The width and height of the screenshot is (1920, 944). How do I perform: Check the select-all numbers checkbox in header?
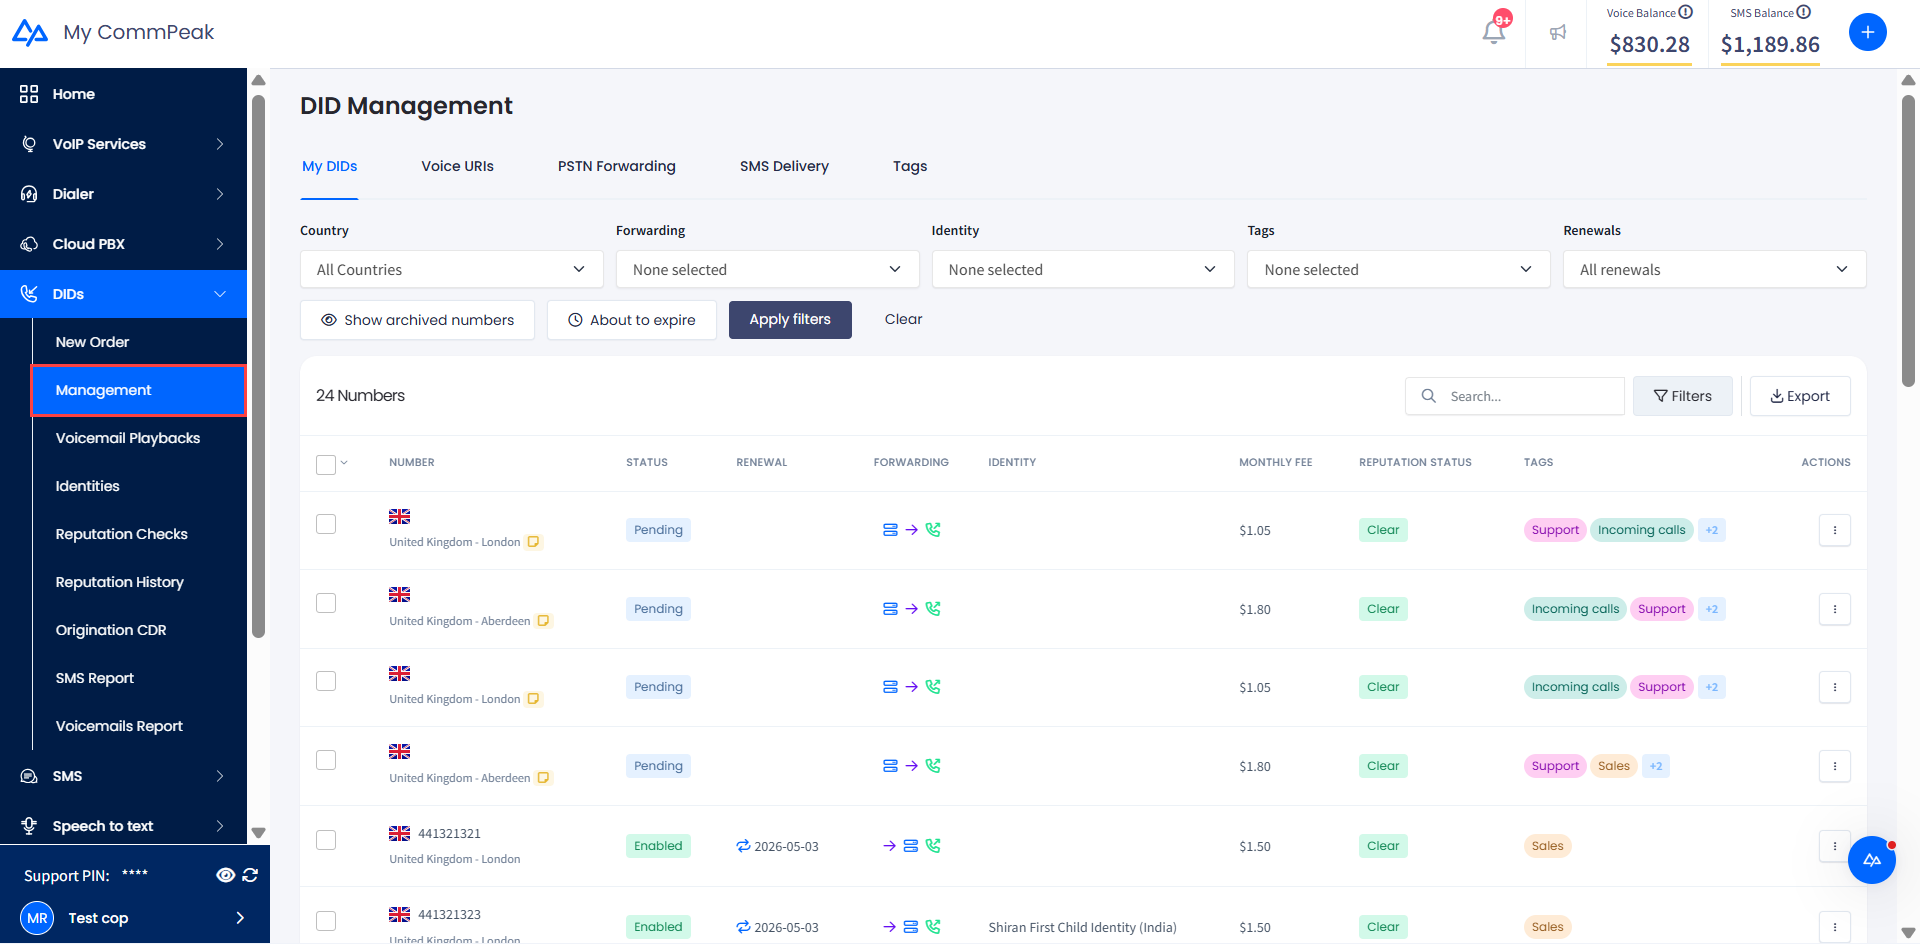326,464
